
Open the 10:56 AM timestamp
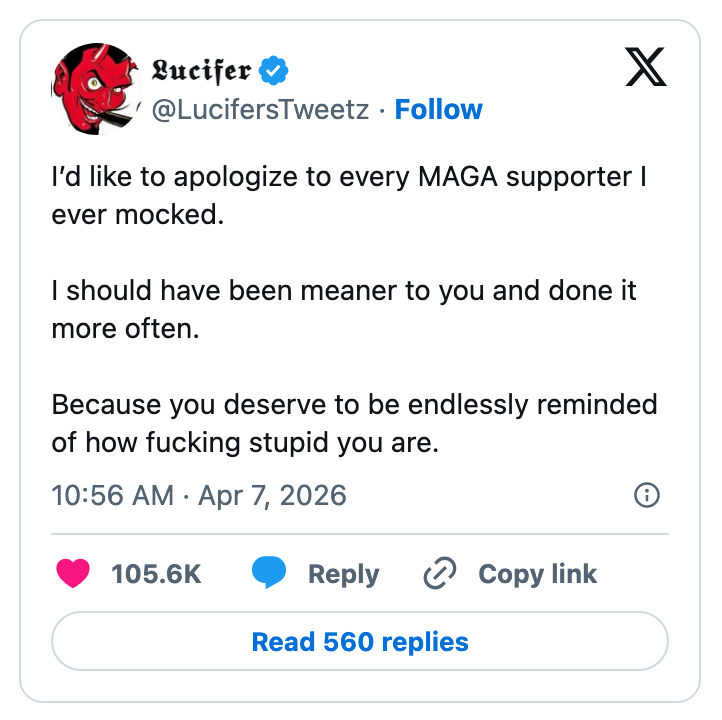pos(112,494)
